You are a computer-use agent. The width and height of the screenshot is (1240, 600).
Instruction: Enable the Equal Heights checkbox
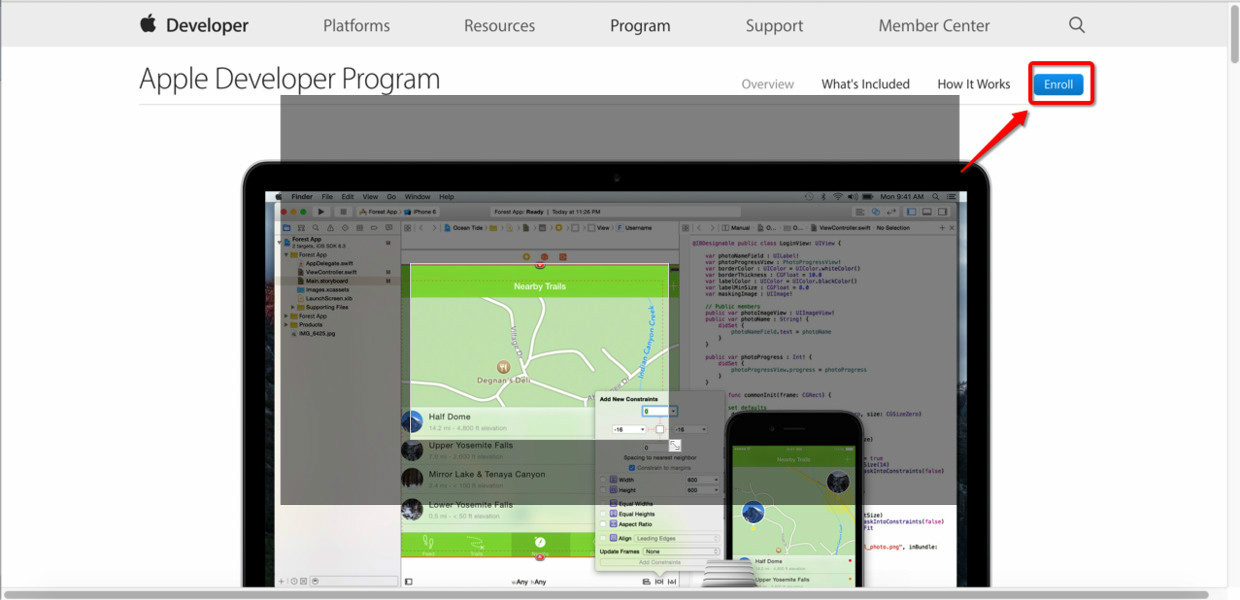pos(603,514)
